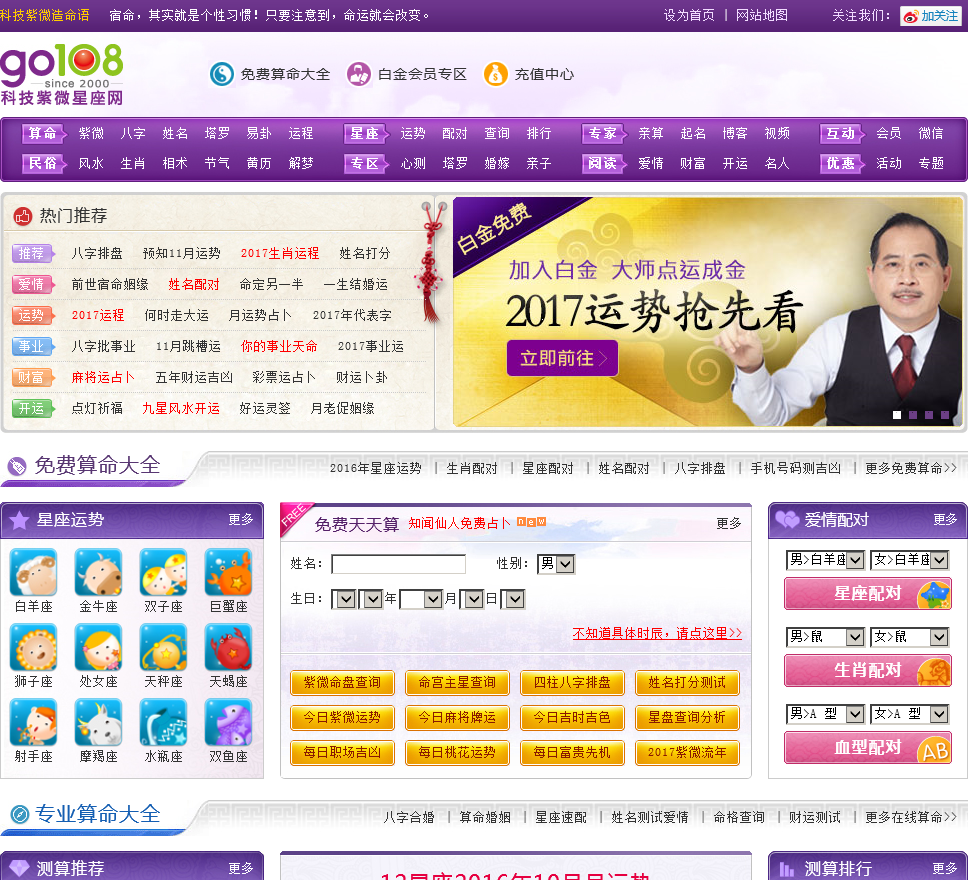Click the diamond icon in 测算推荐 header
968x880 pixels.
19,868
